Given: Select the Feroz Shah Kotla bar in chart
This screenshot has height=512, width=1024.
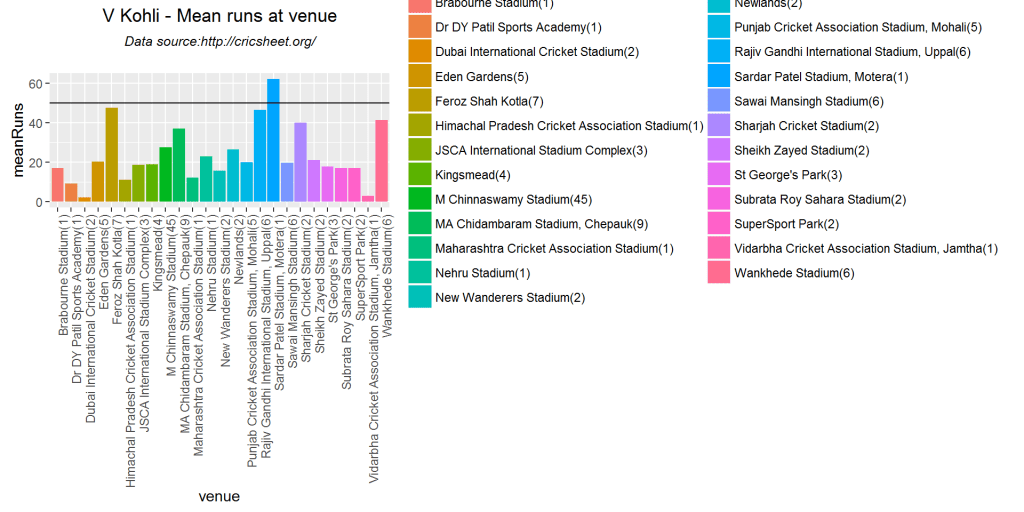Looking at the screenshot, I should pyautogui.click(x=112, y=155).
